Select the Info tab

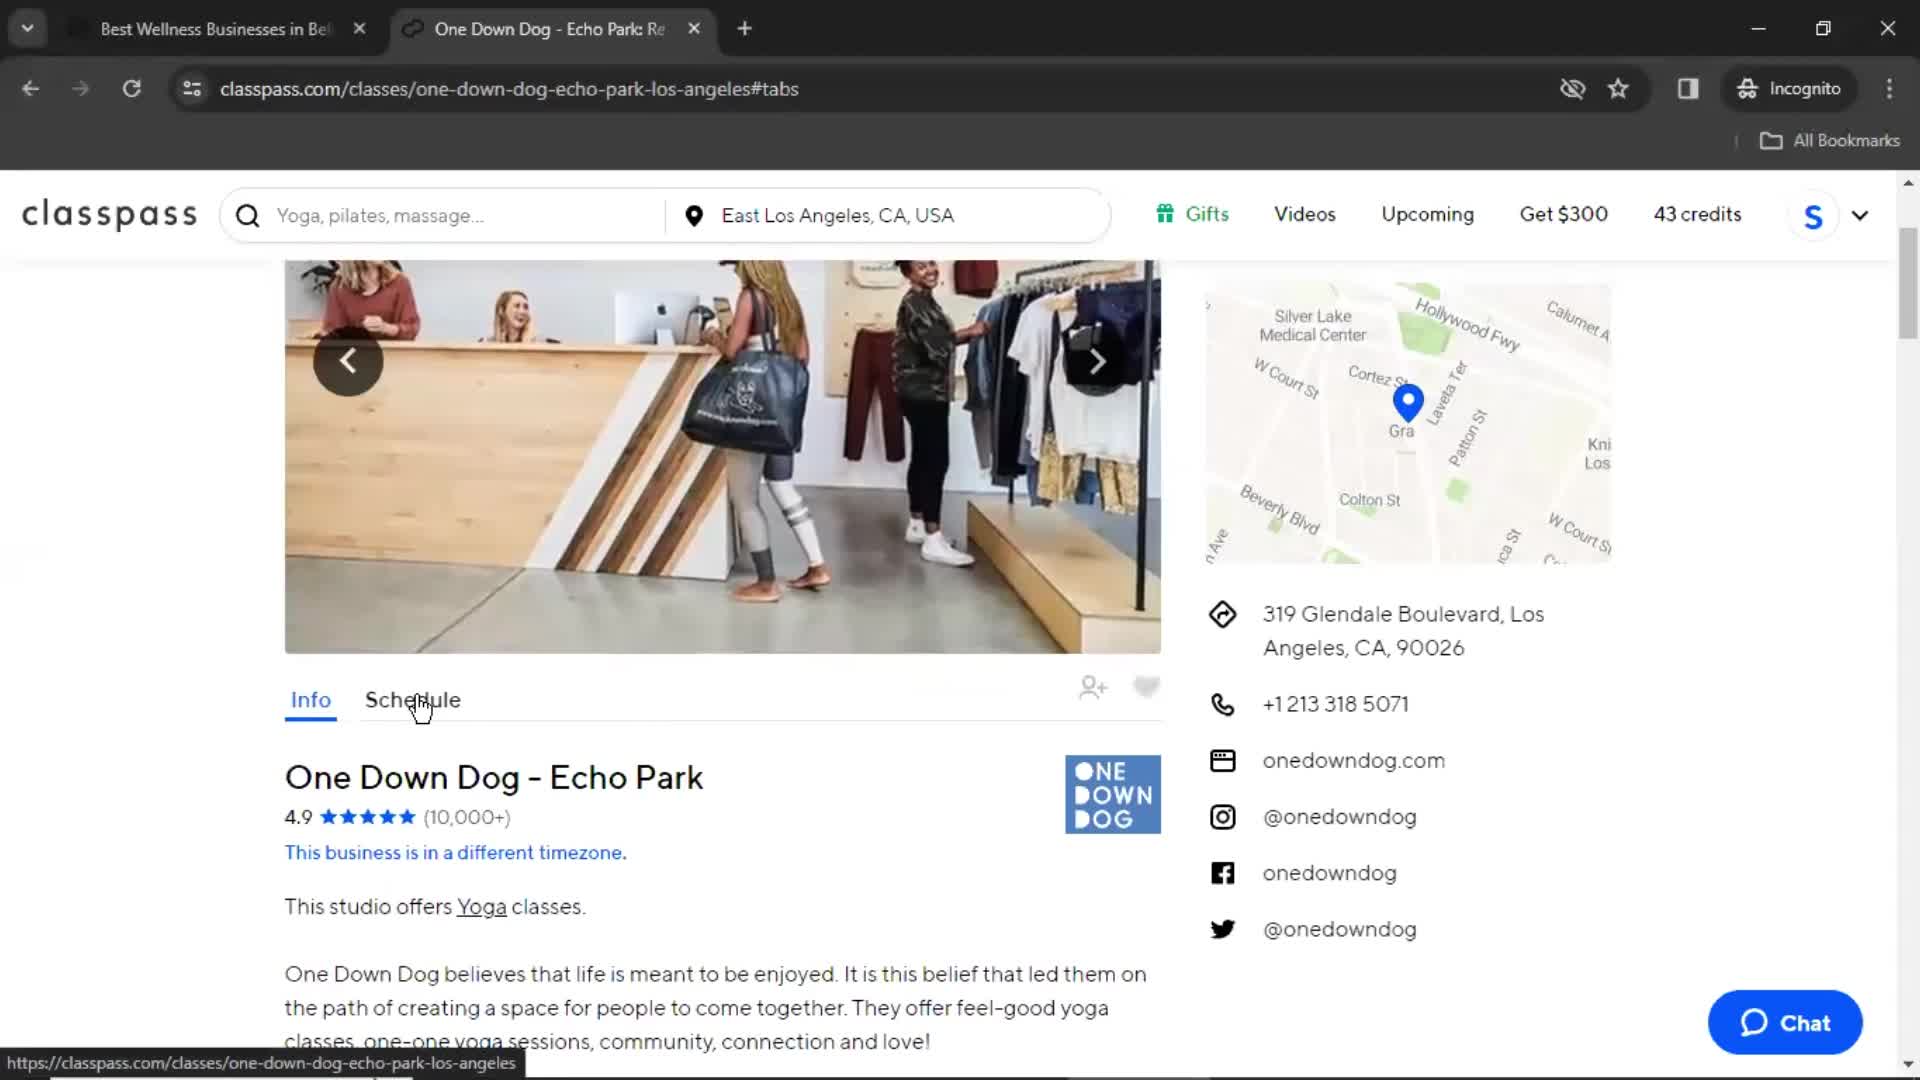coord(310,700)
